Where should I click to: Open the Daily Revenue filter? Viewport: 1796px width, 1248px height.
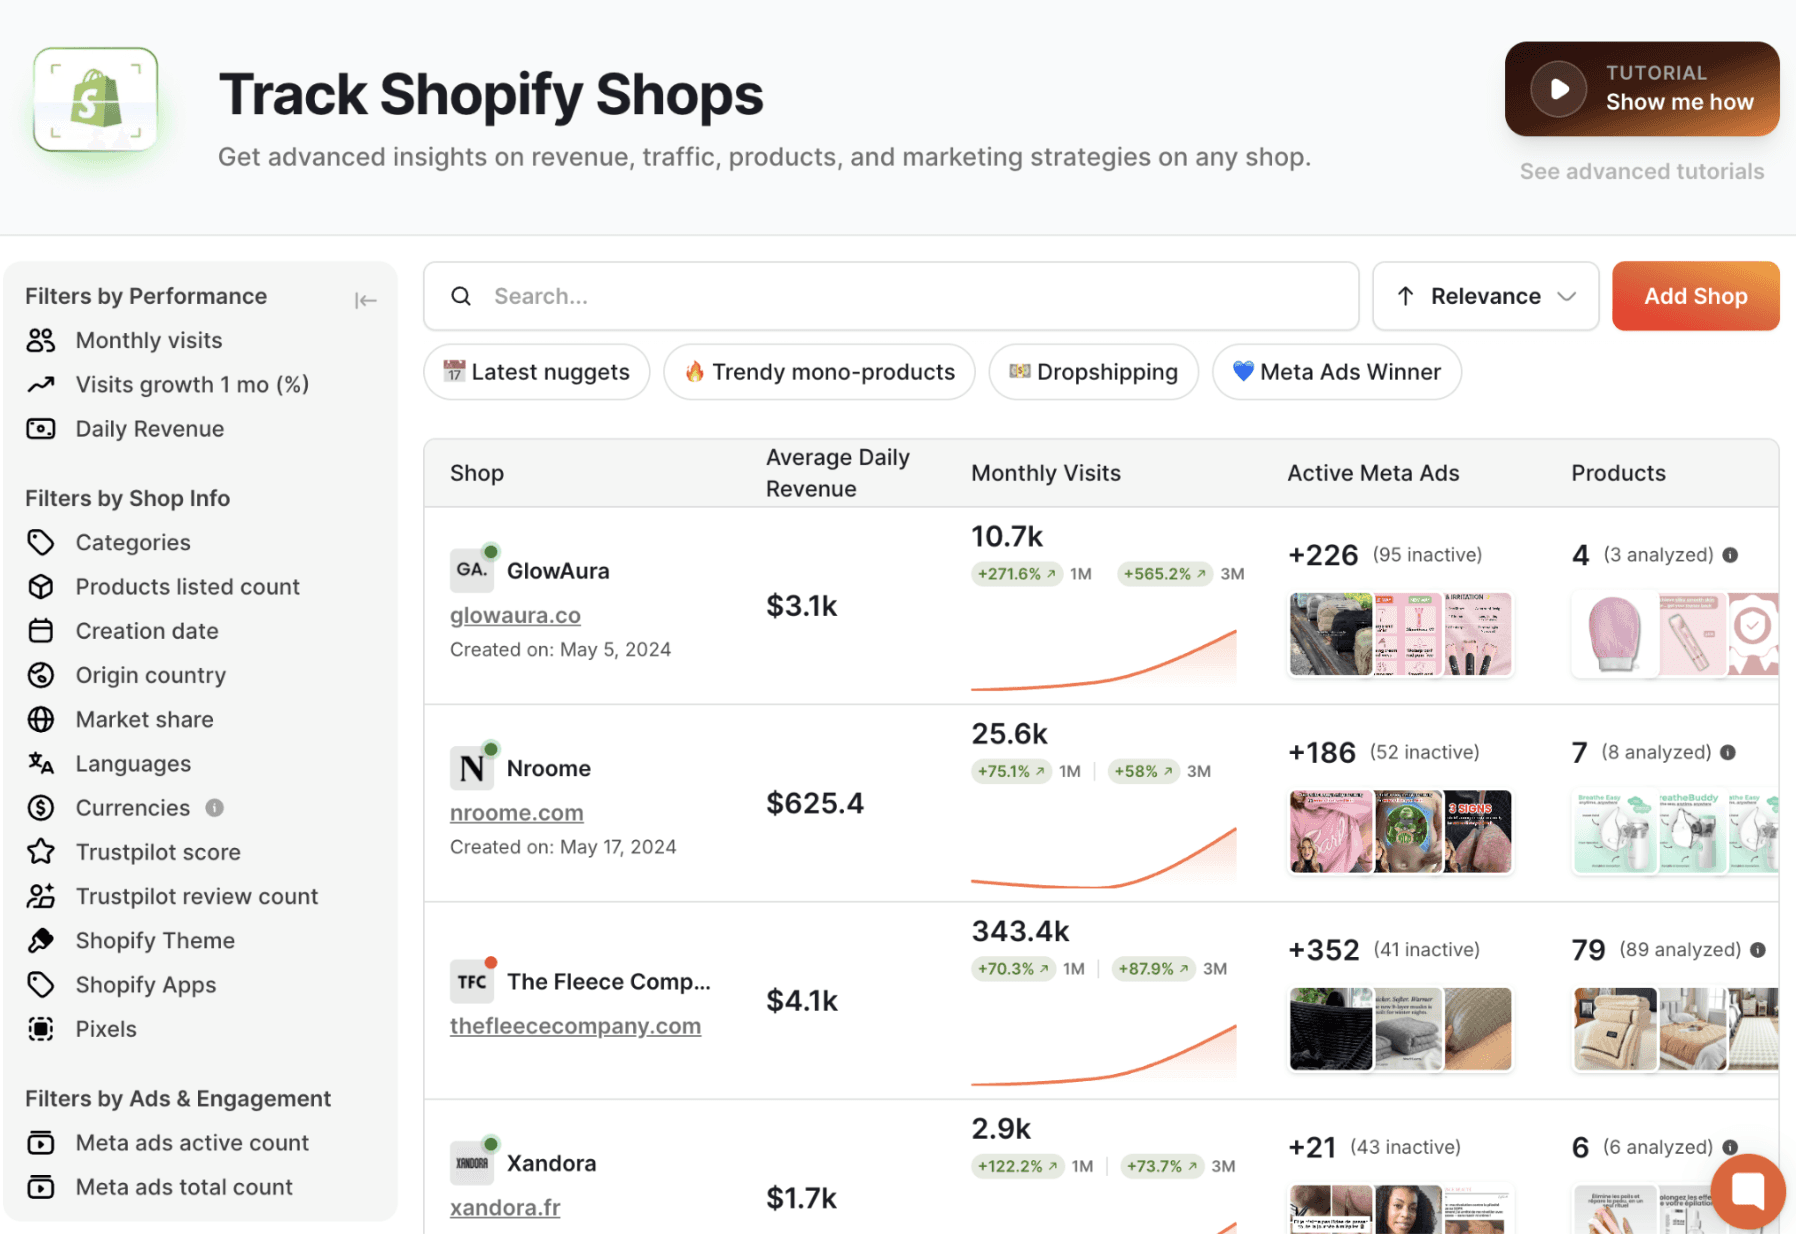coord(150,429)
